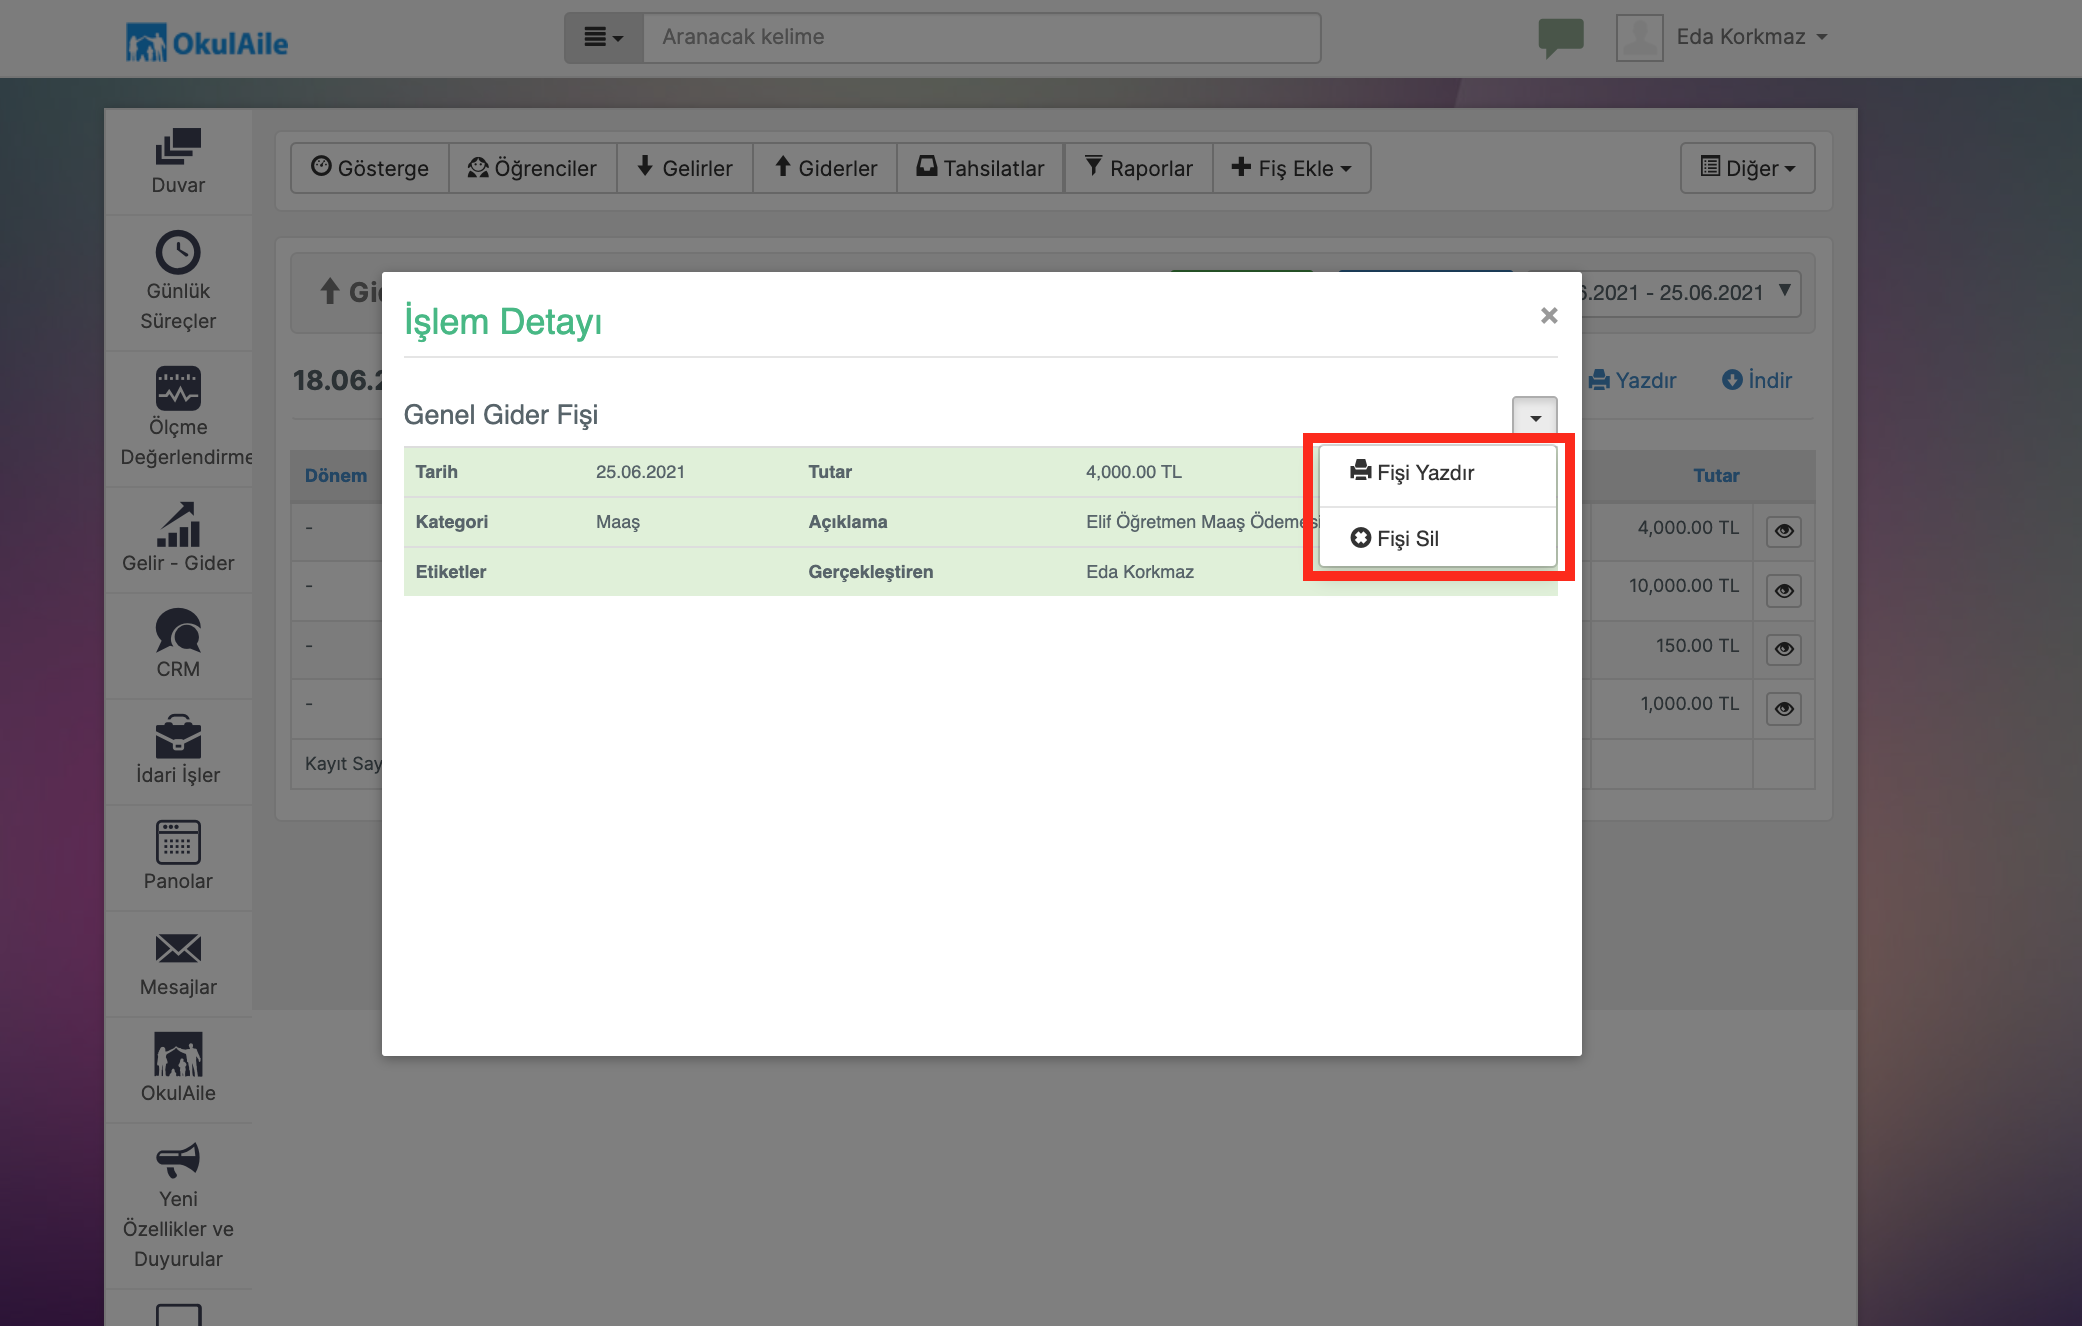Open Gelir - Gider chart icon
The image size is (2082, 1326).
point(178,524)
